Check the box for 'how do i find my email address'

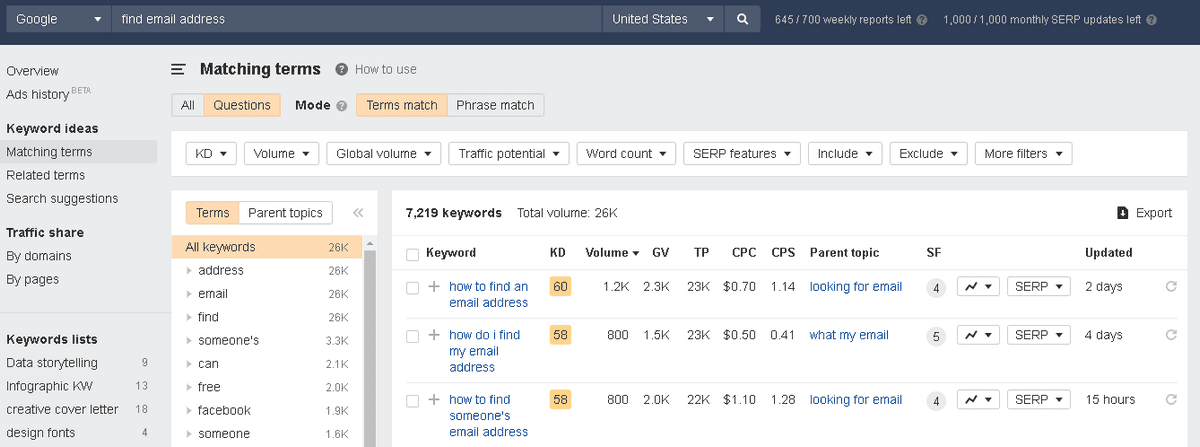pyautogui.click(x=412, y=336)
